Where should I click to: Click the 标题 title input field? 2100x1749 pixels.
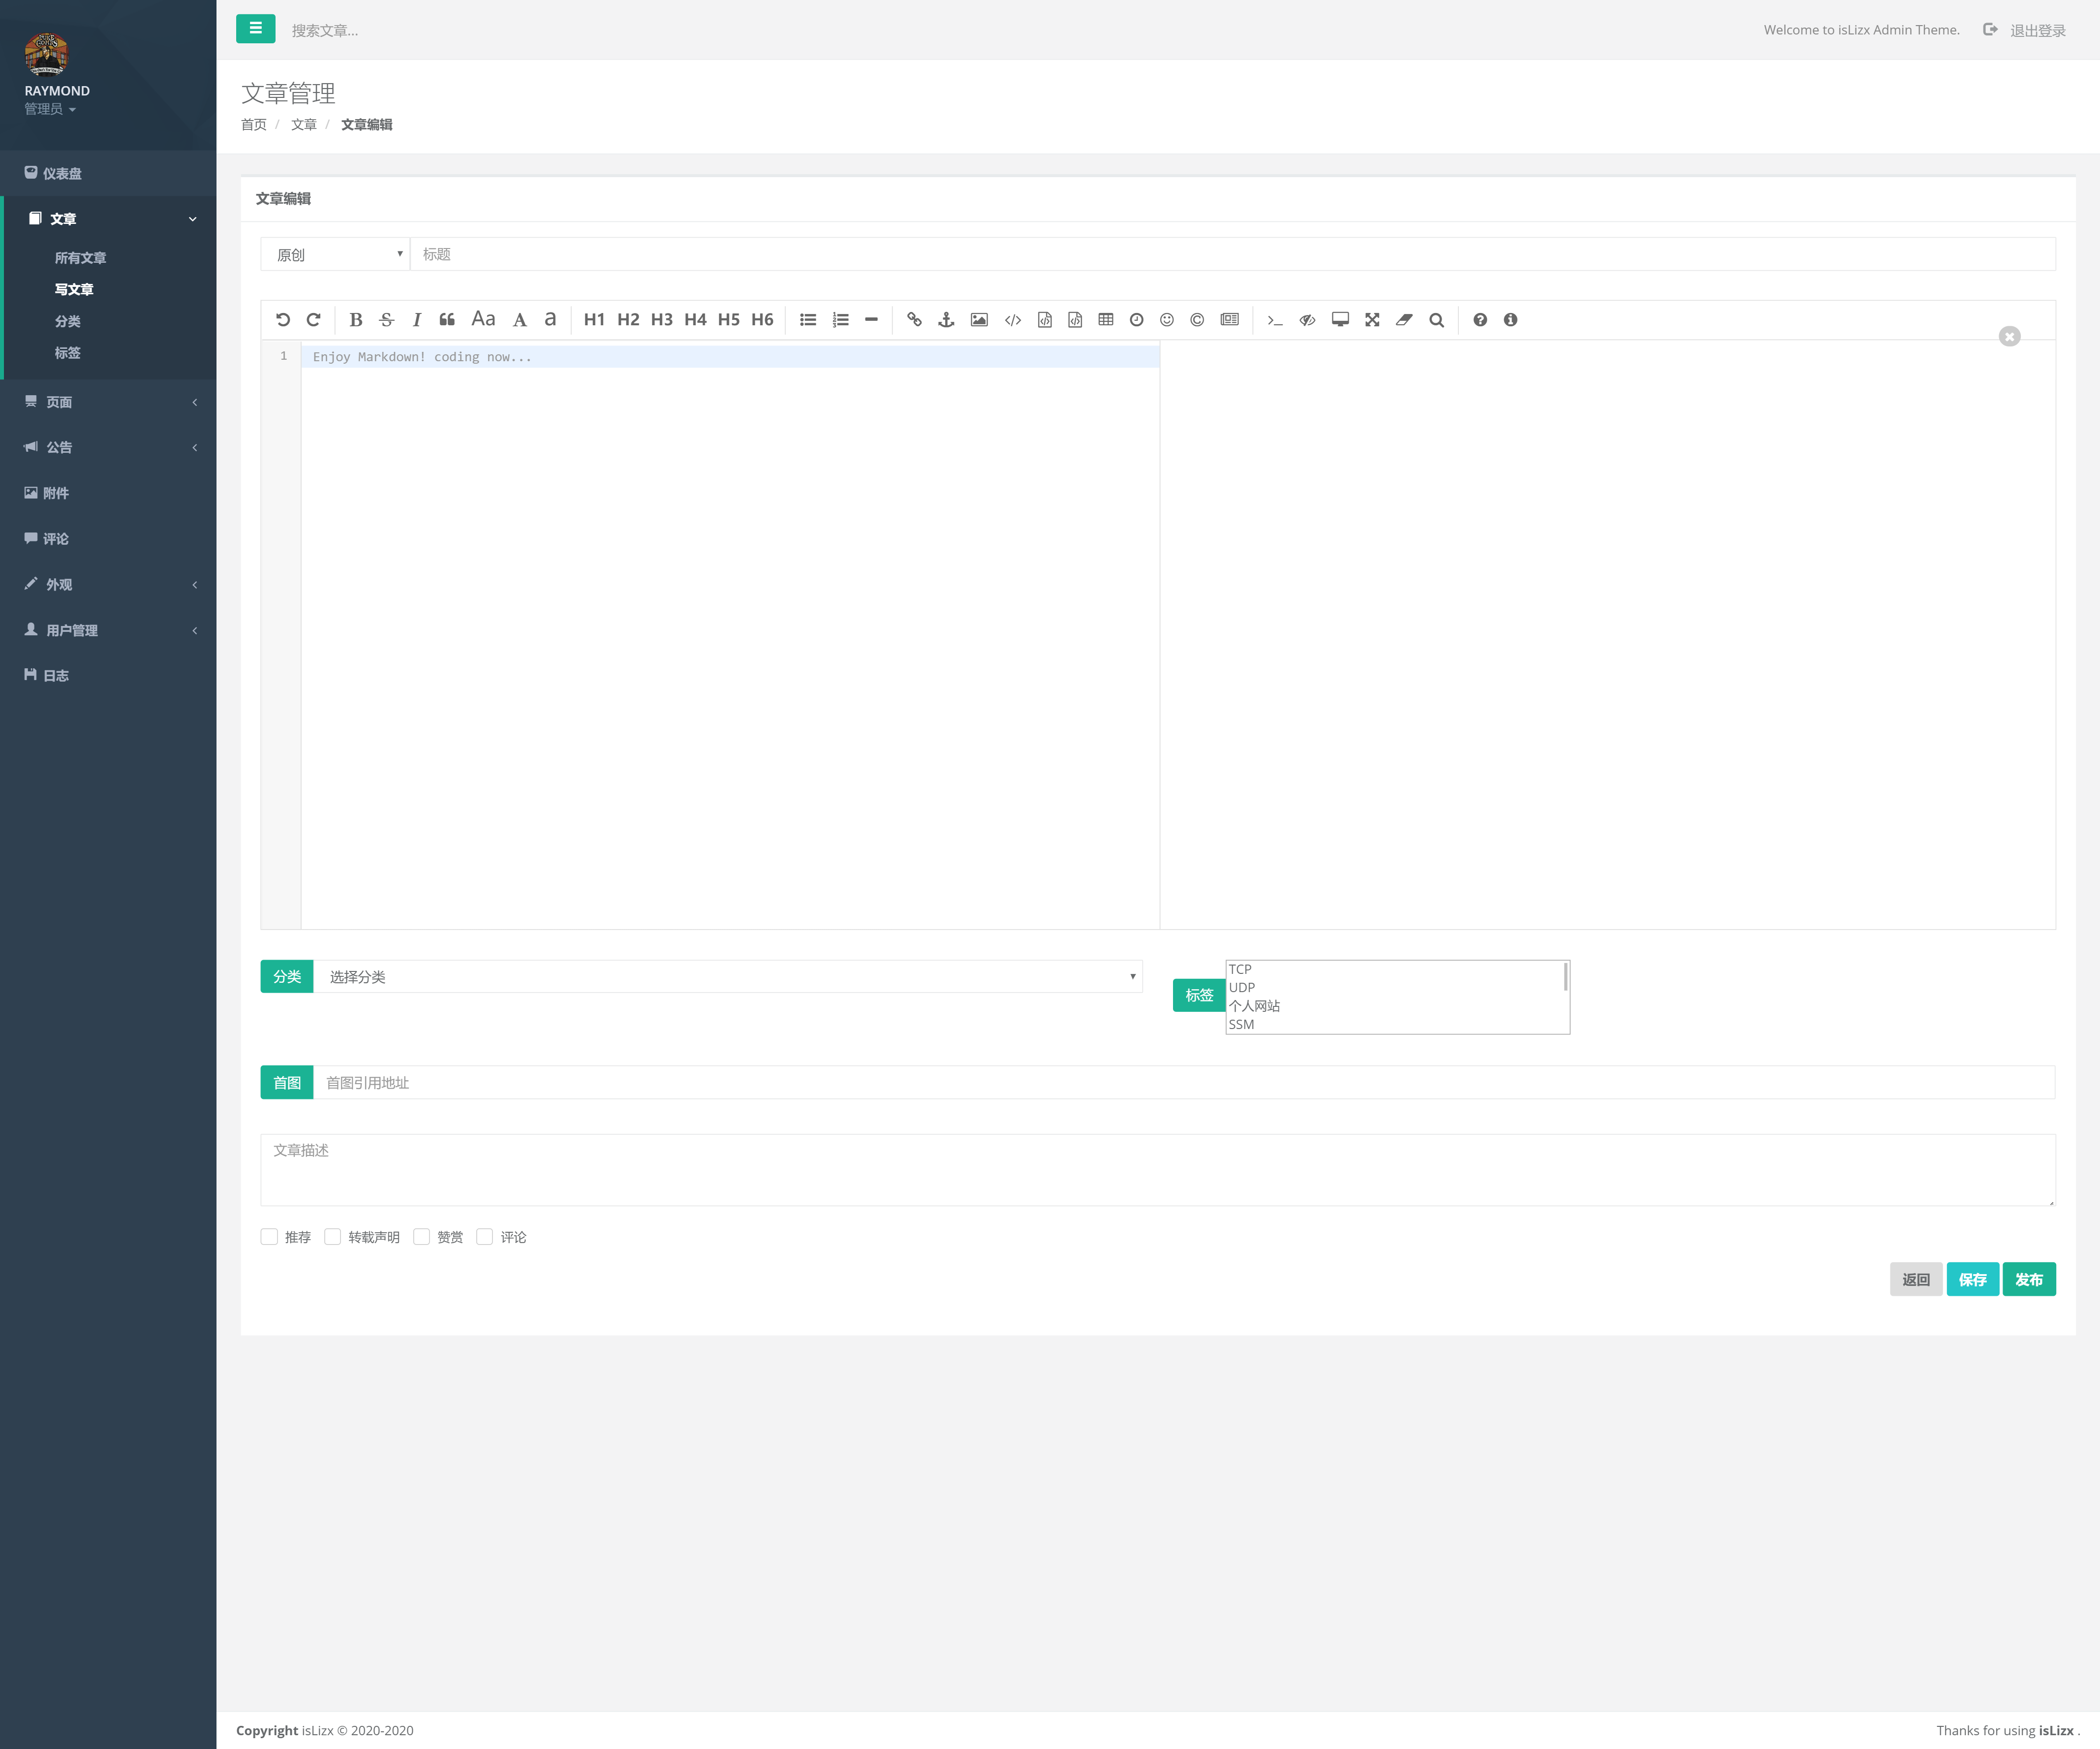[x=1230, y=254]
